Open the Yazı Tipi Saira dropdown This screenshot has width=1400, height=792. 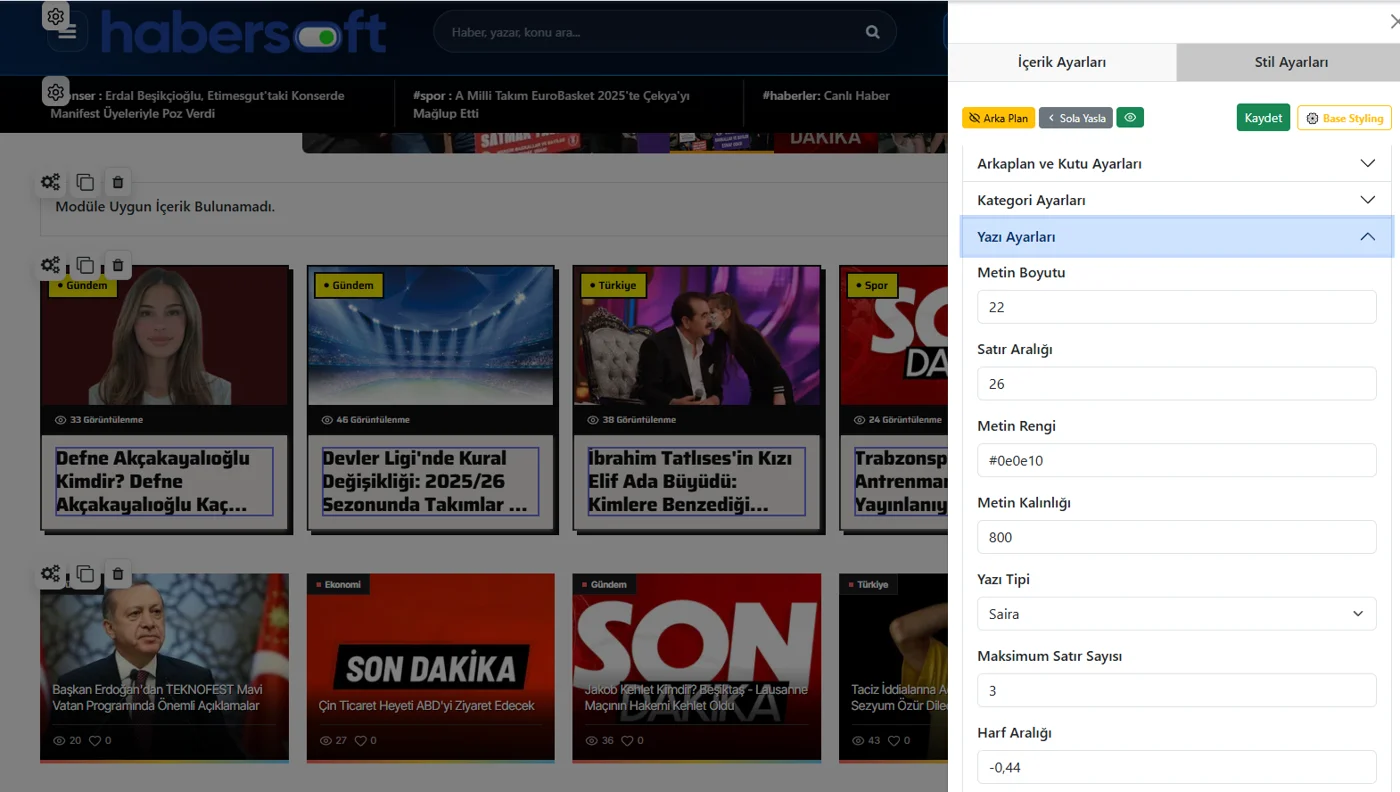(1177, 614)
